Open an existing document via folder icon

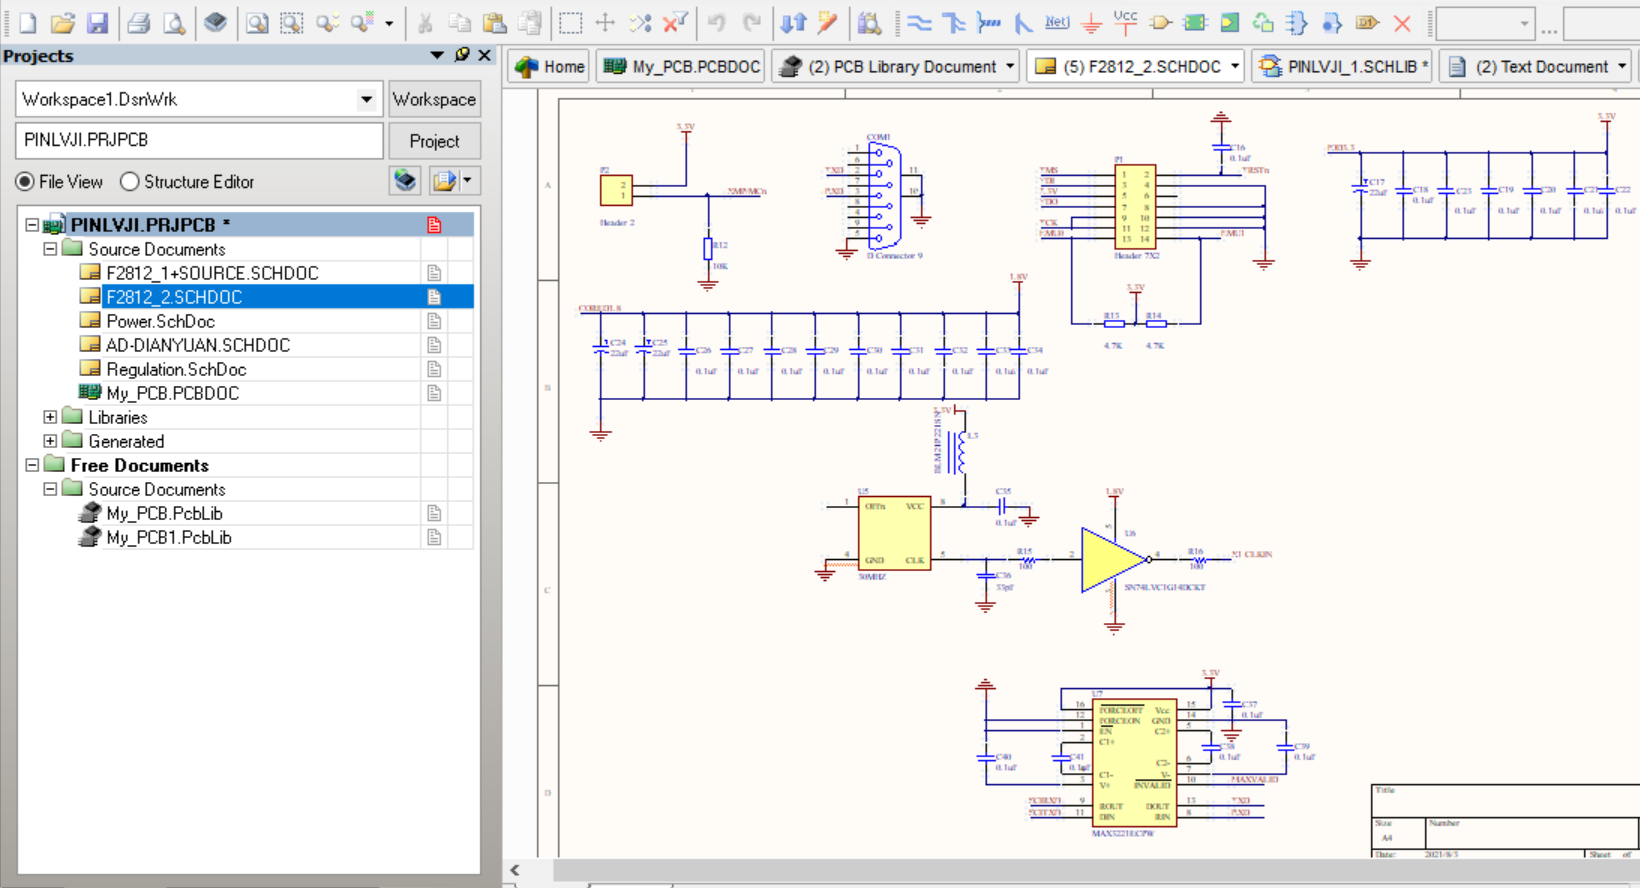63,22
